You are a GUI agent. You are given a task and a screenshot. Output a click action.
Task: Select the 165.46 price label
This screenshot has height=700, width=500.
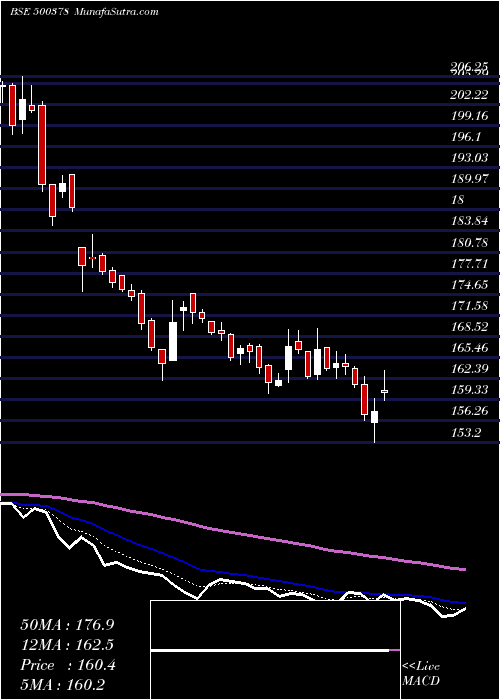(471, 348)
